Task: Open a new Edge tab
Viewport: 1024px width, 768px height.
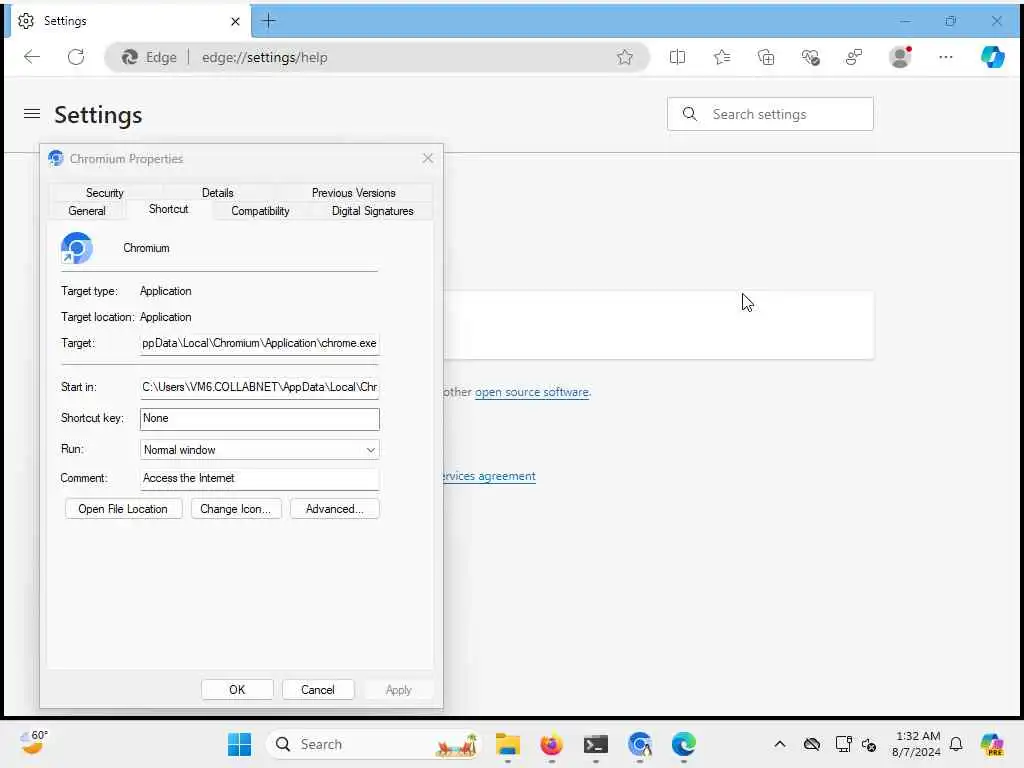Action: click(268, 21)
